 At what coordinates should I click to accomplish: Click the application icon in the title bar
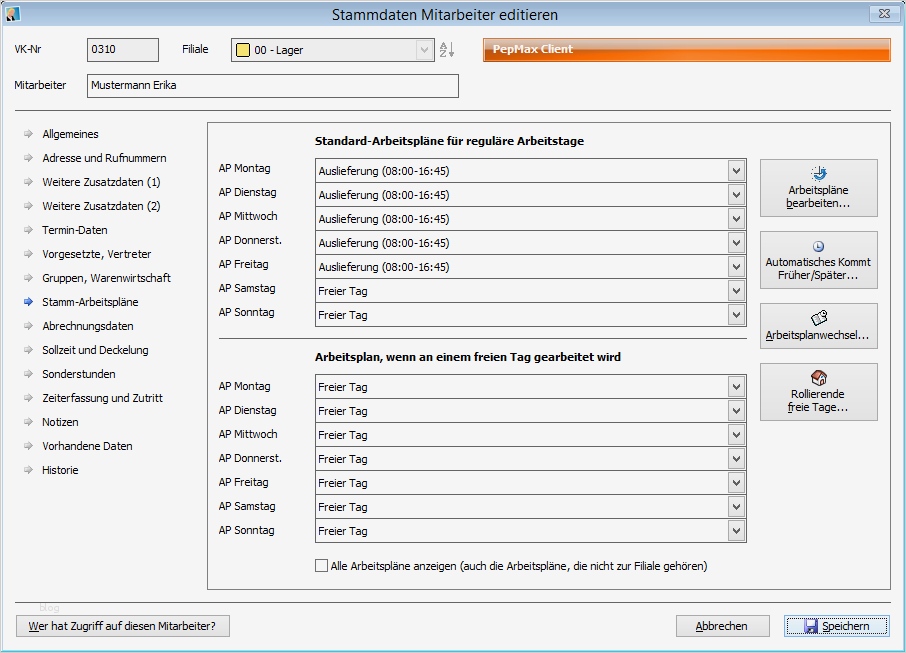coord(12,13)
